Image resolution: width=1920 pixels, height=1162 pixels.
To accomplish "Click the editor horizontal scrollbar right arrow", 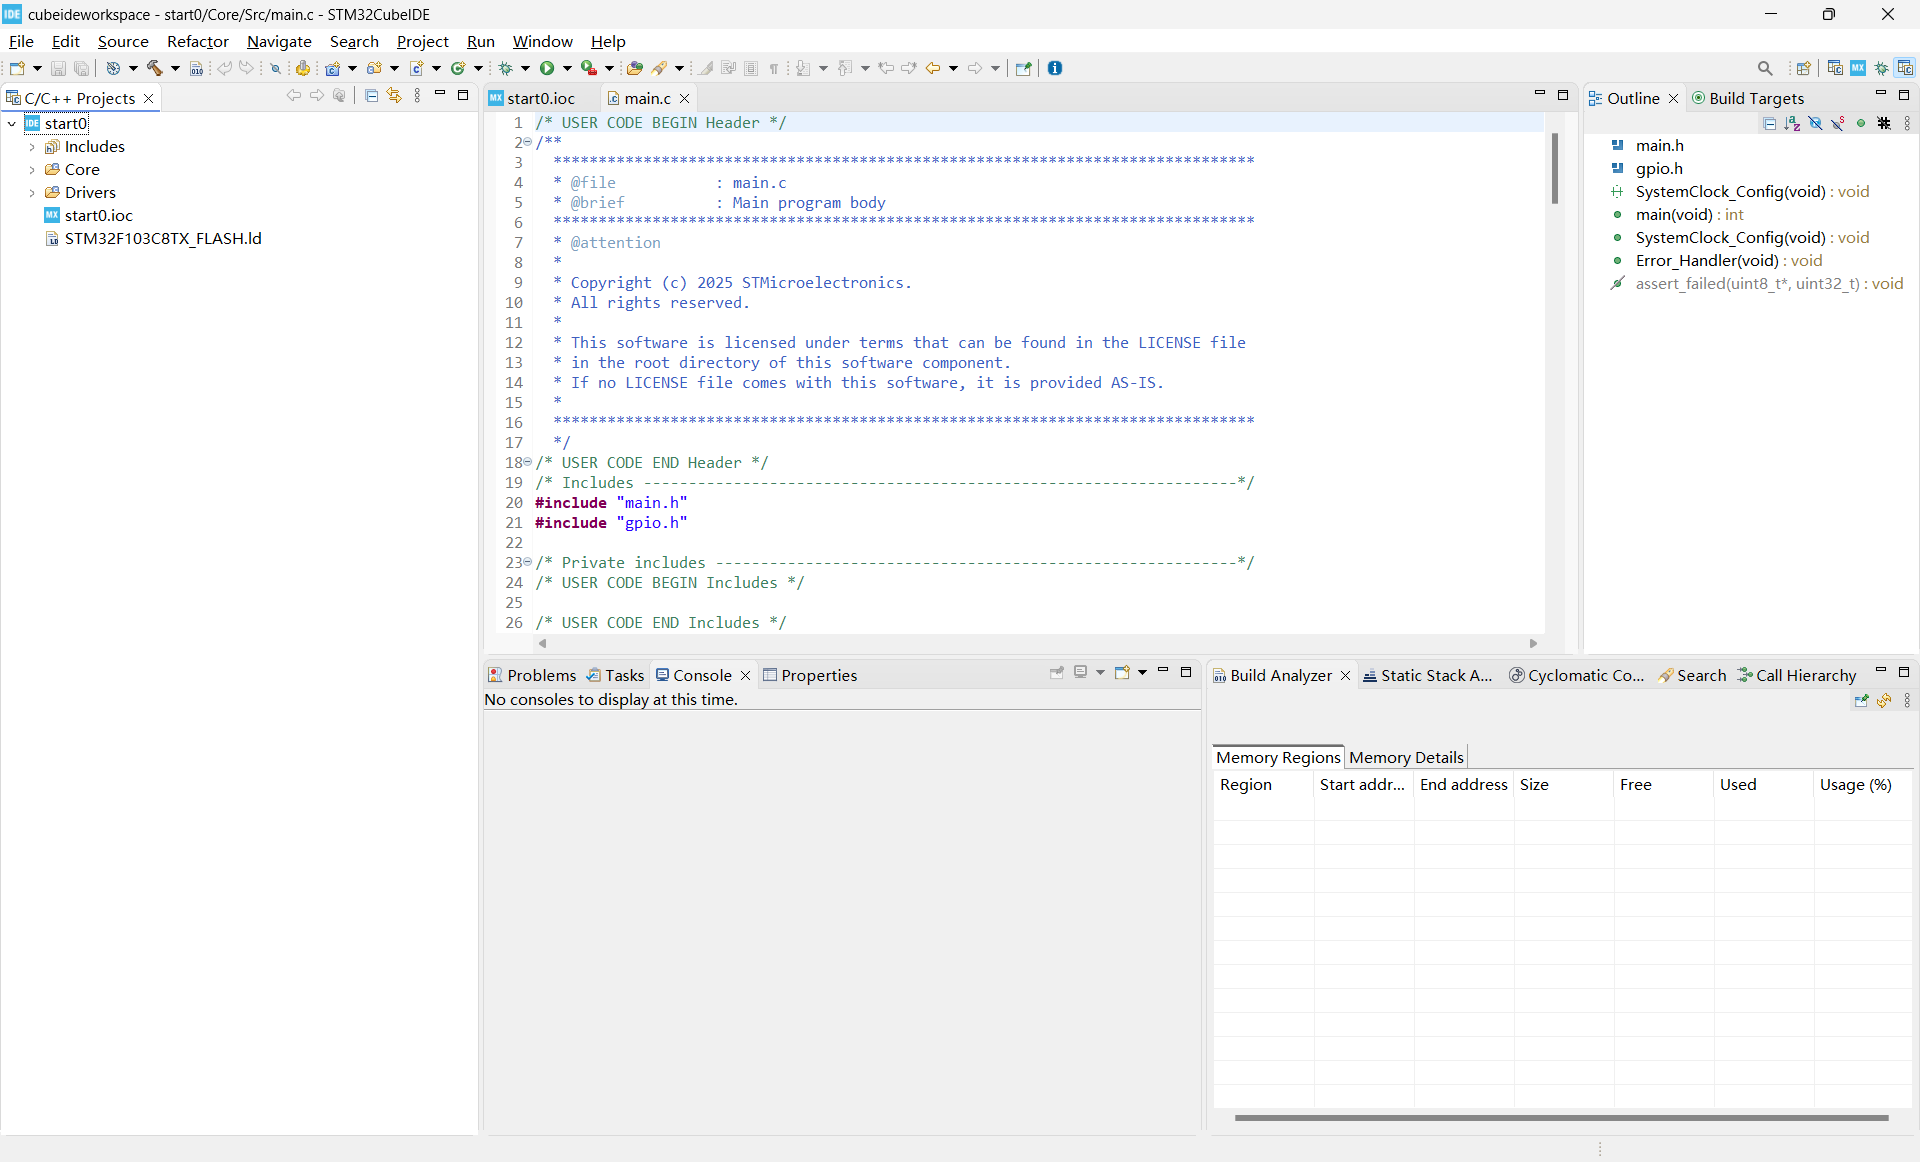I will (1533, 643).
